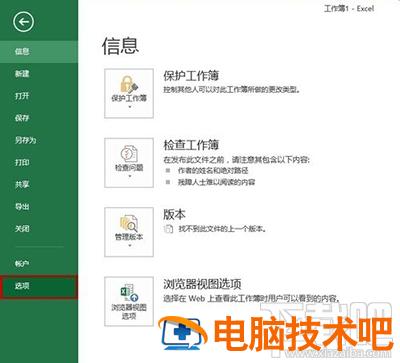Click the back arrow circle icon

(23, 22)
